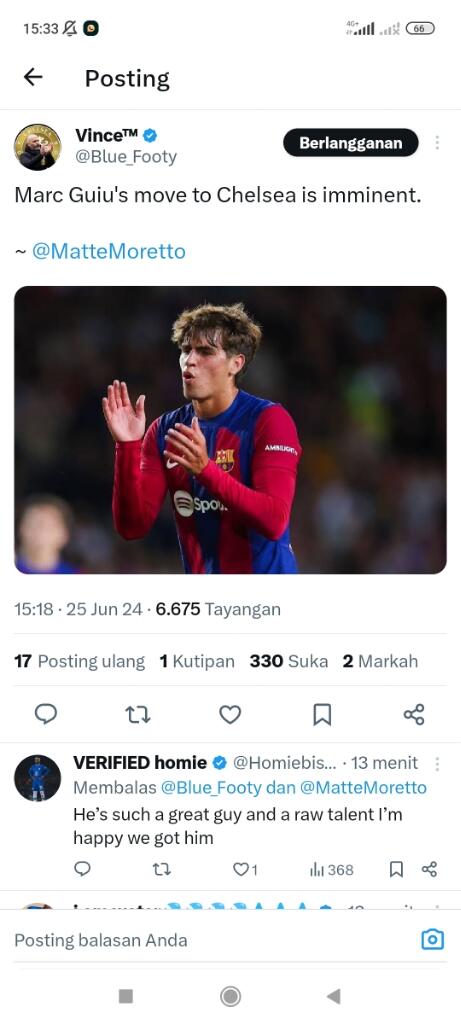Image resolution: width=461 pixels, height=1024 pixels.
Task: Tap the camera icon in the reply bar
Action: pos(432,940)
